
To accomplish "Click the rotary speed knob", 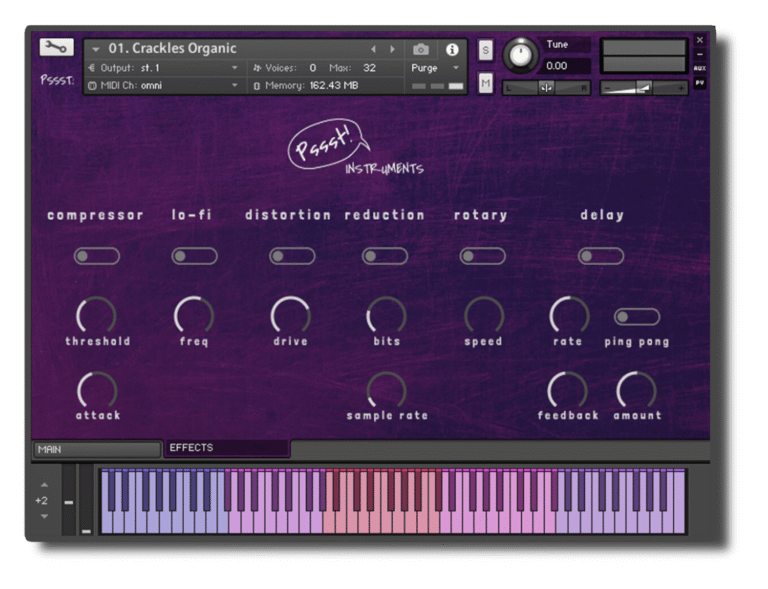I will pyautogui.click(x=484, y=315).
